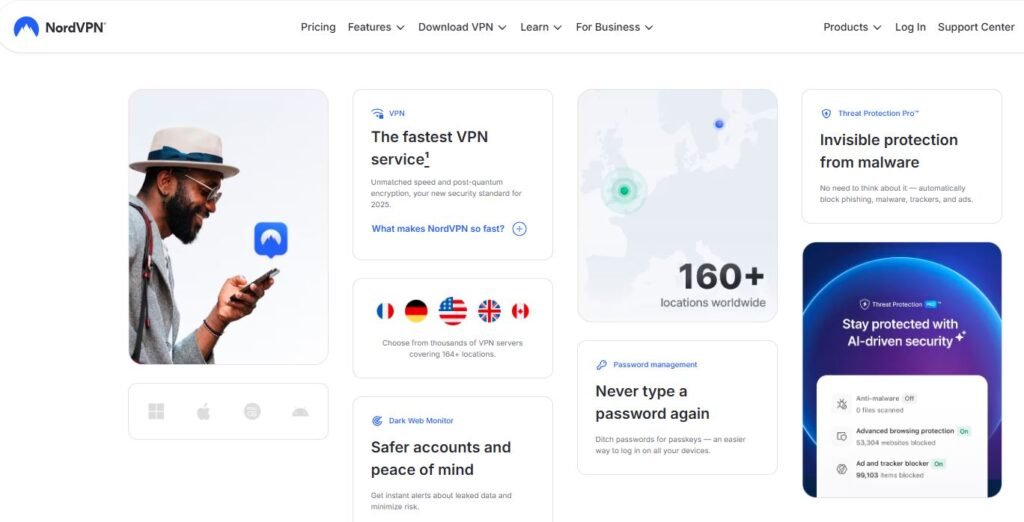Viewport: 1024px width, 522px height.
Task: Open the Learn menu
Action: click(x=541, y=27)
